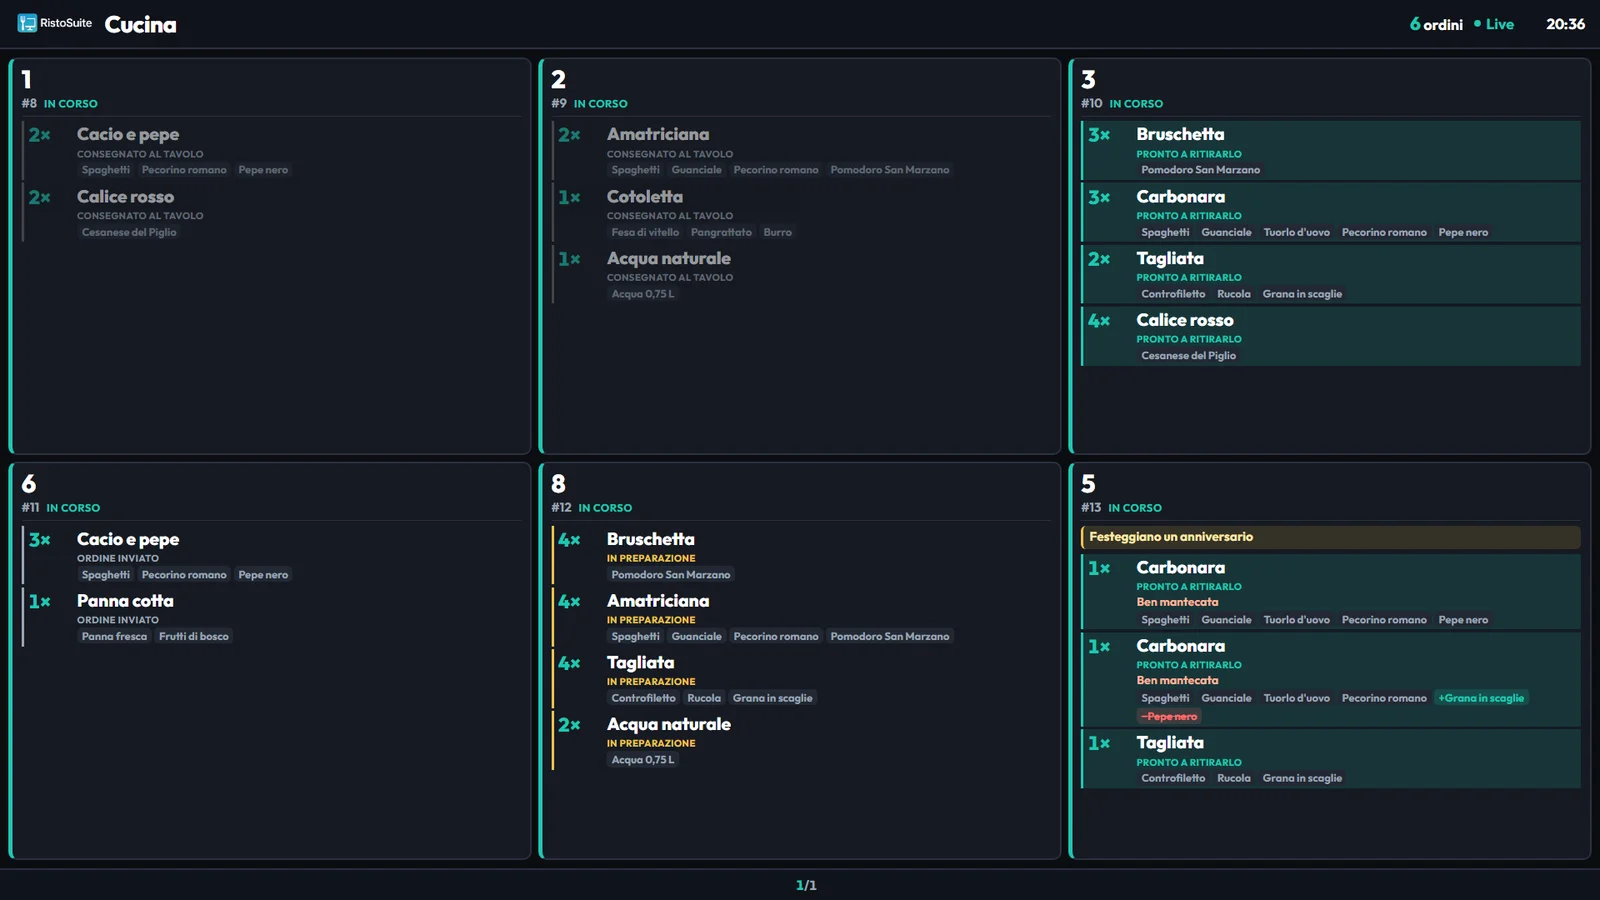Viewport: 1600px width, 900px height.
Task: Select Tagliata 4x in order #12
Action: click(801, 679)
